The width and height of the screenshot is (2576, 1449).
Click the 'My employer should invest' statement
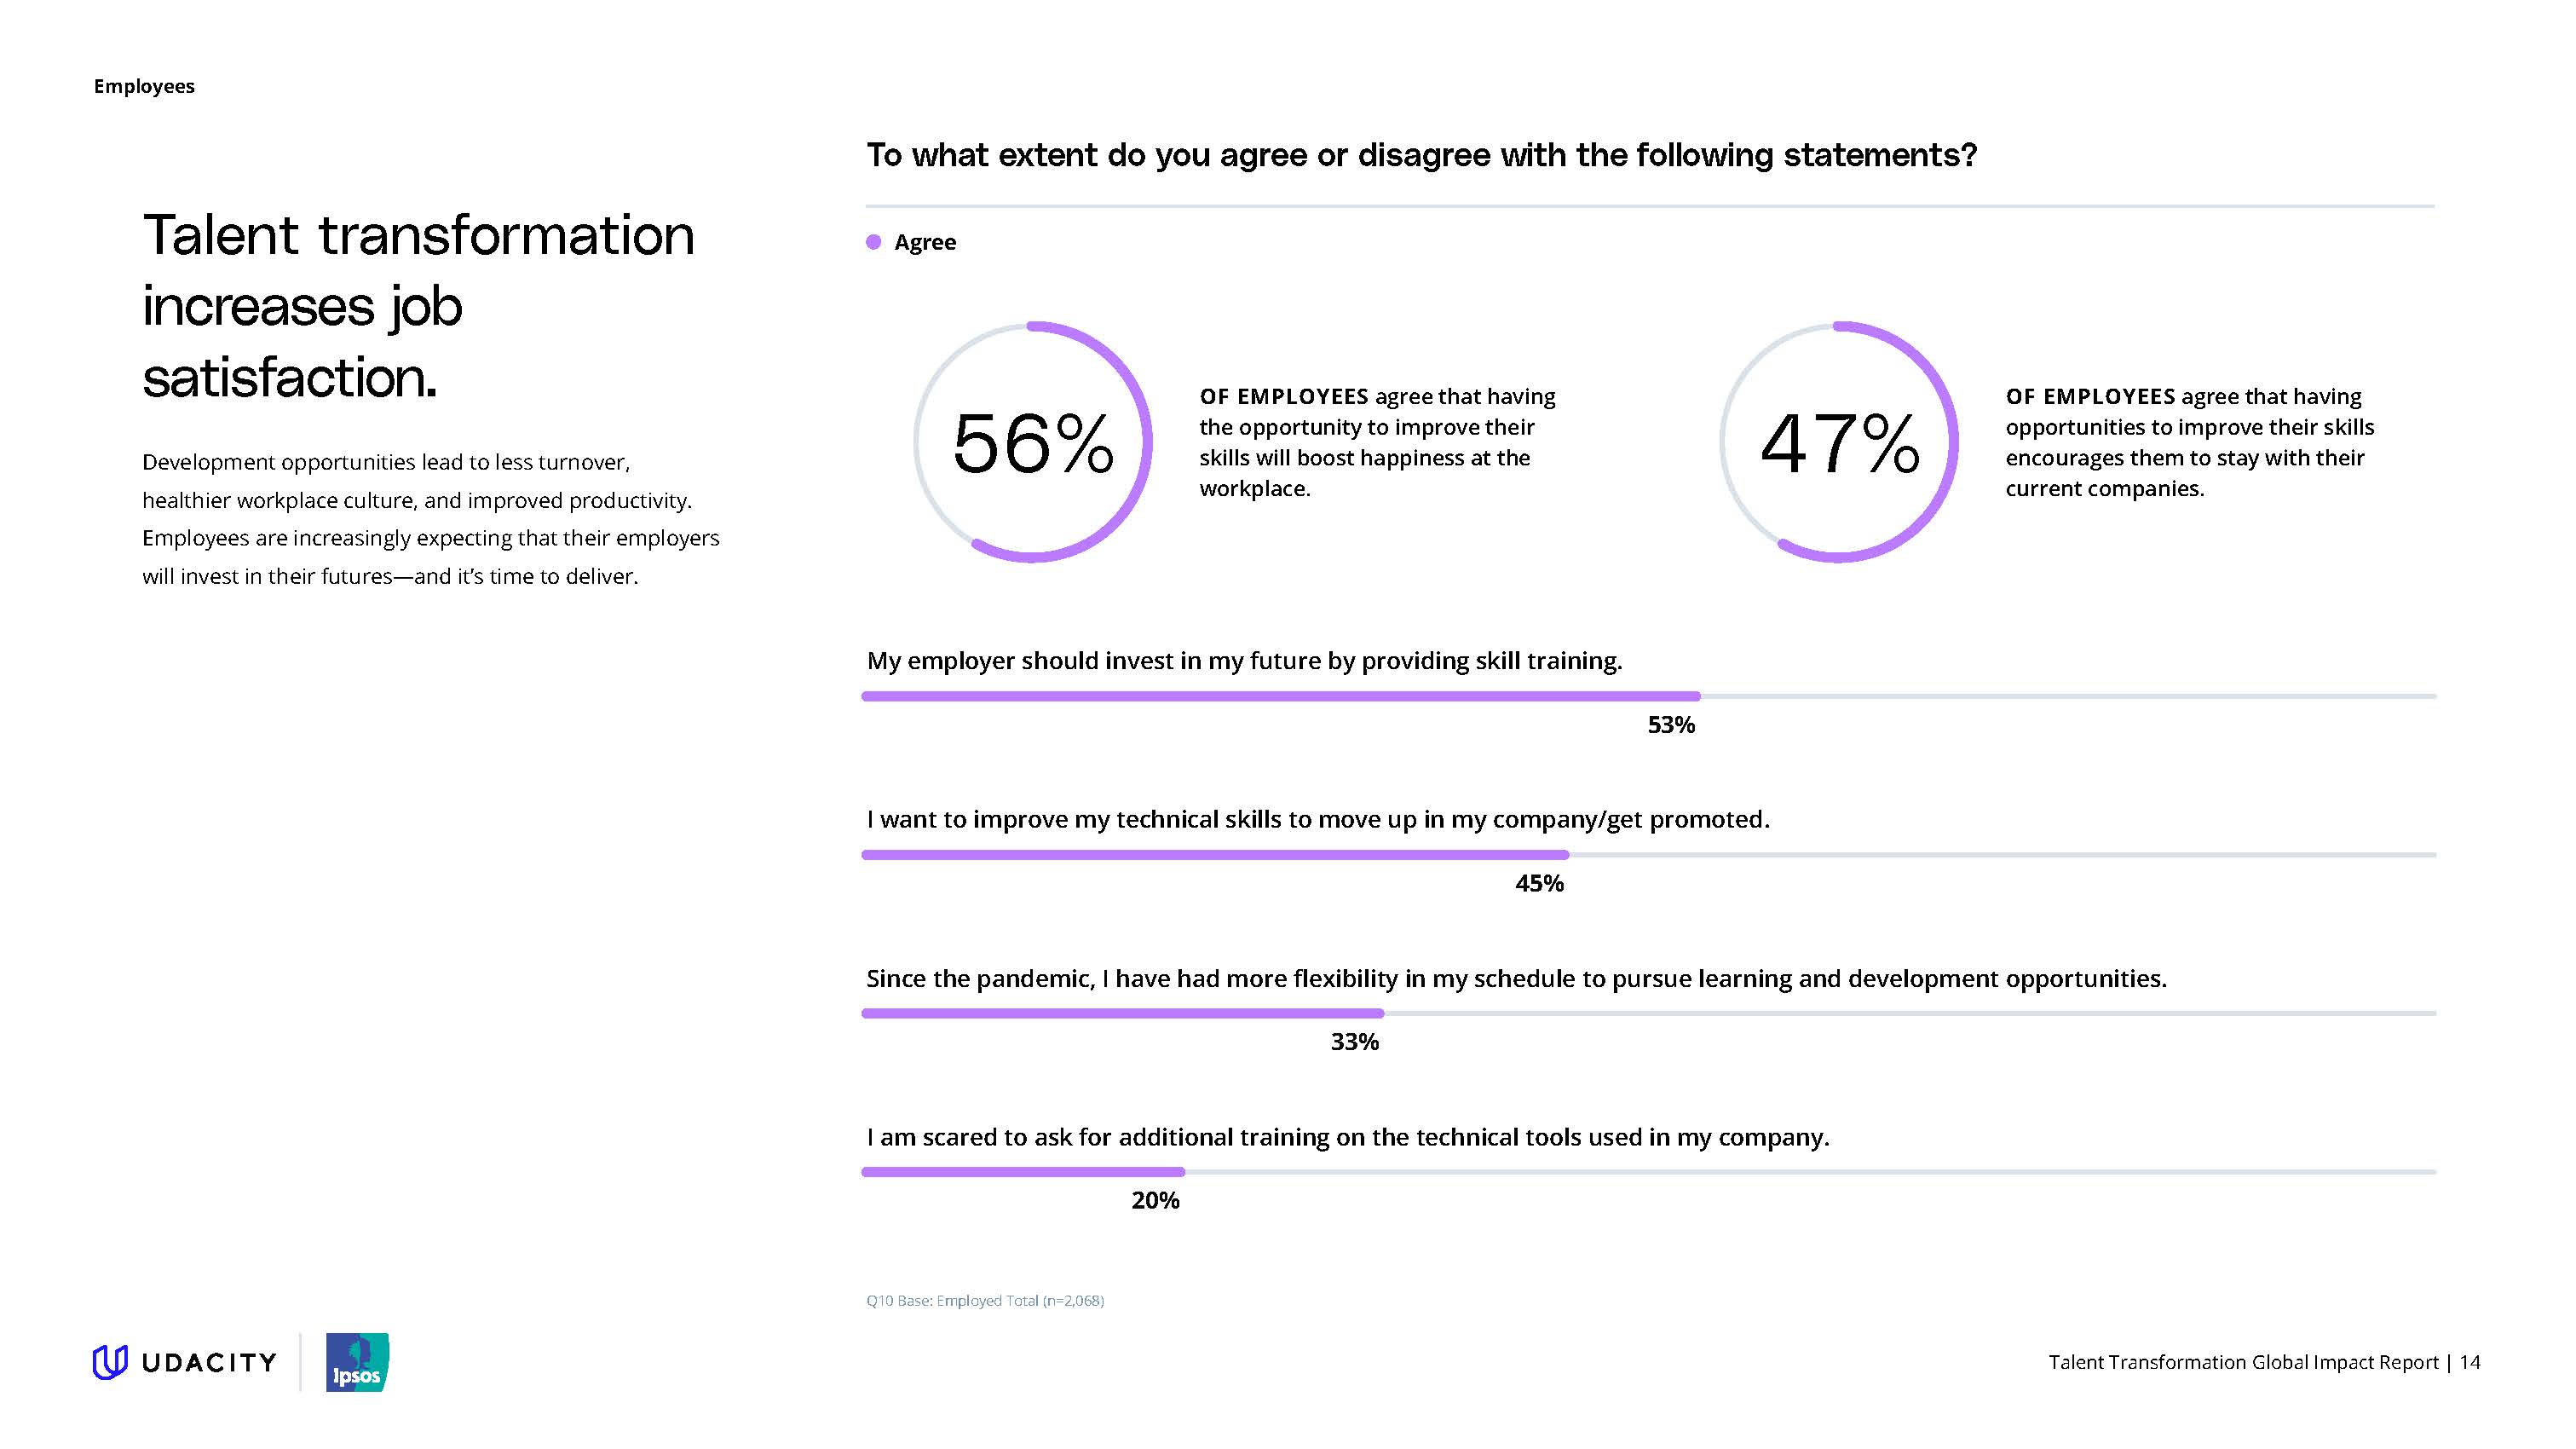(x=1244, y=661)
